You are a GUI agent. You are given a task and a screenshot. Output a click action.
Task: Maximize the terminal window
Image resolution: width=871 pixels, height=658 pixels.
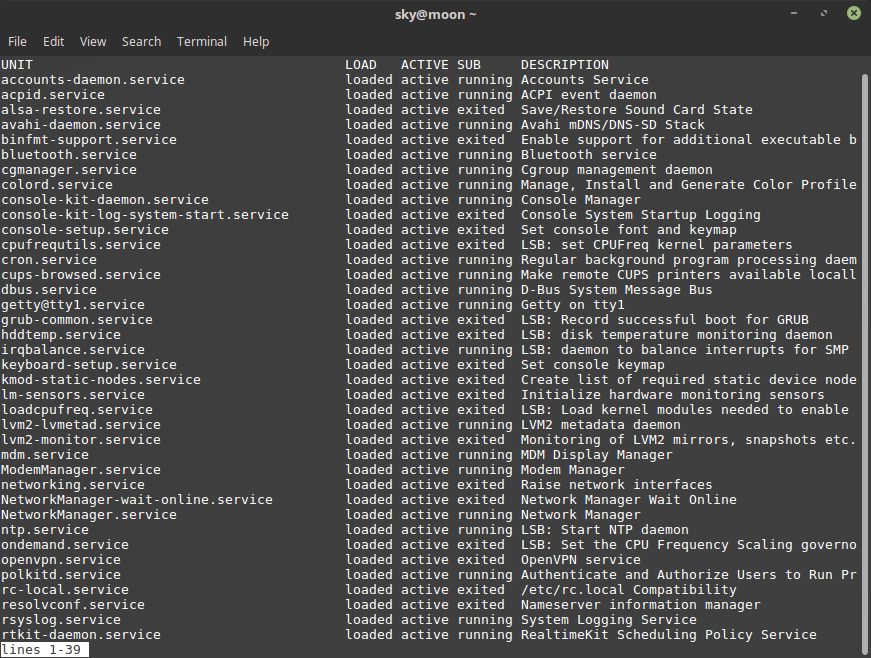tap(823, 14)
